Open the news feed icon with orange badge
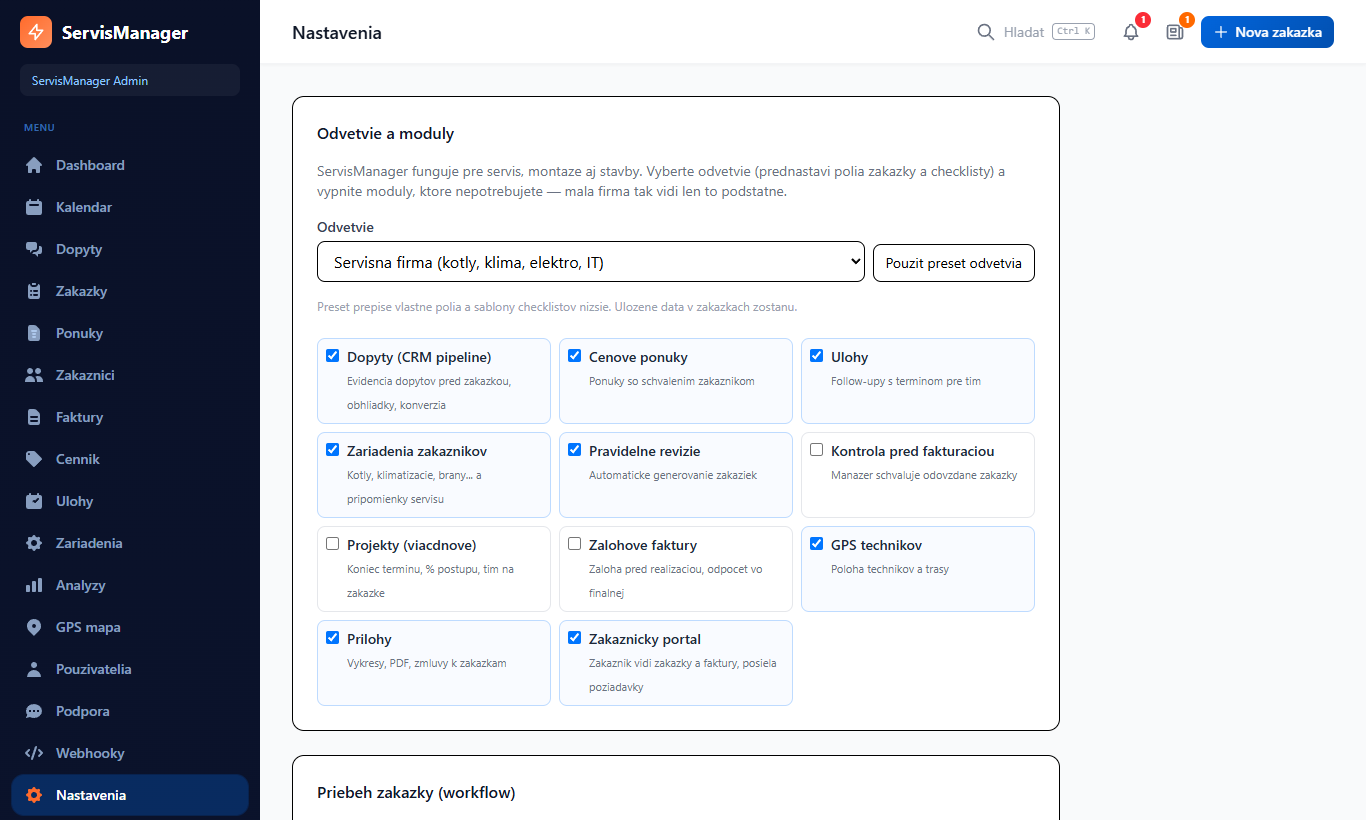This screenshot has height=820, width=1366. pos(1175,32)
